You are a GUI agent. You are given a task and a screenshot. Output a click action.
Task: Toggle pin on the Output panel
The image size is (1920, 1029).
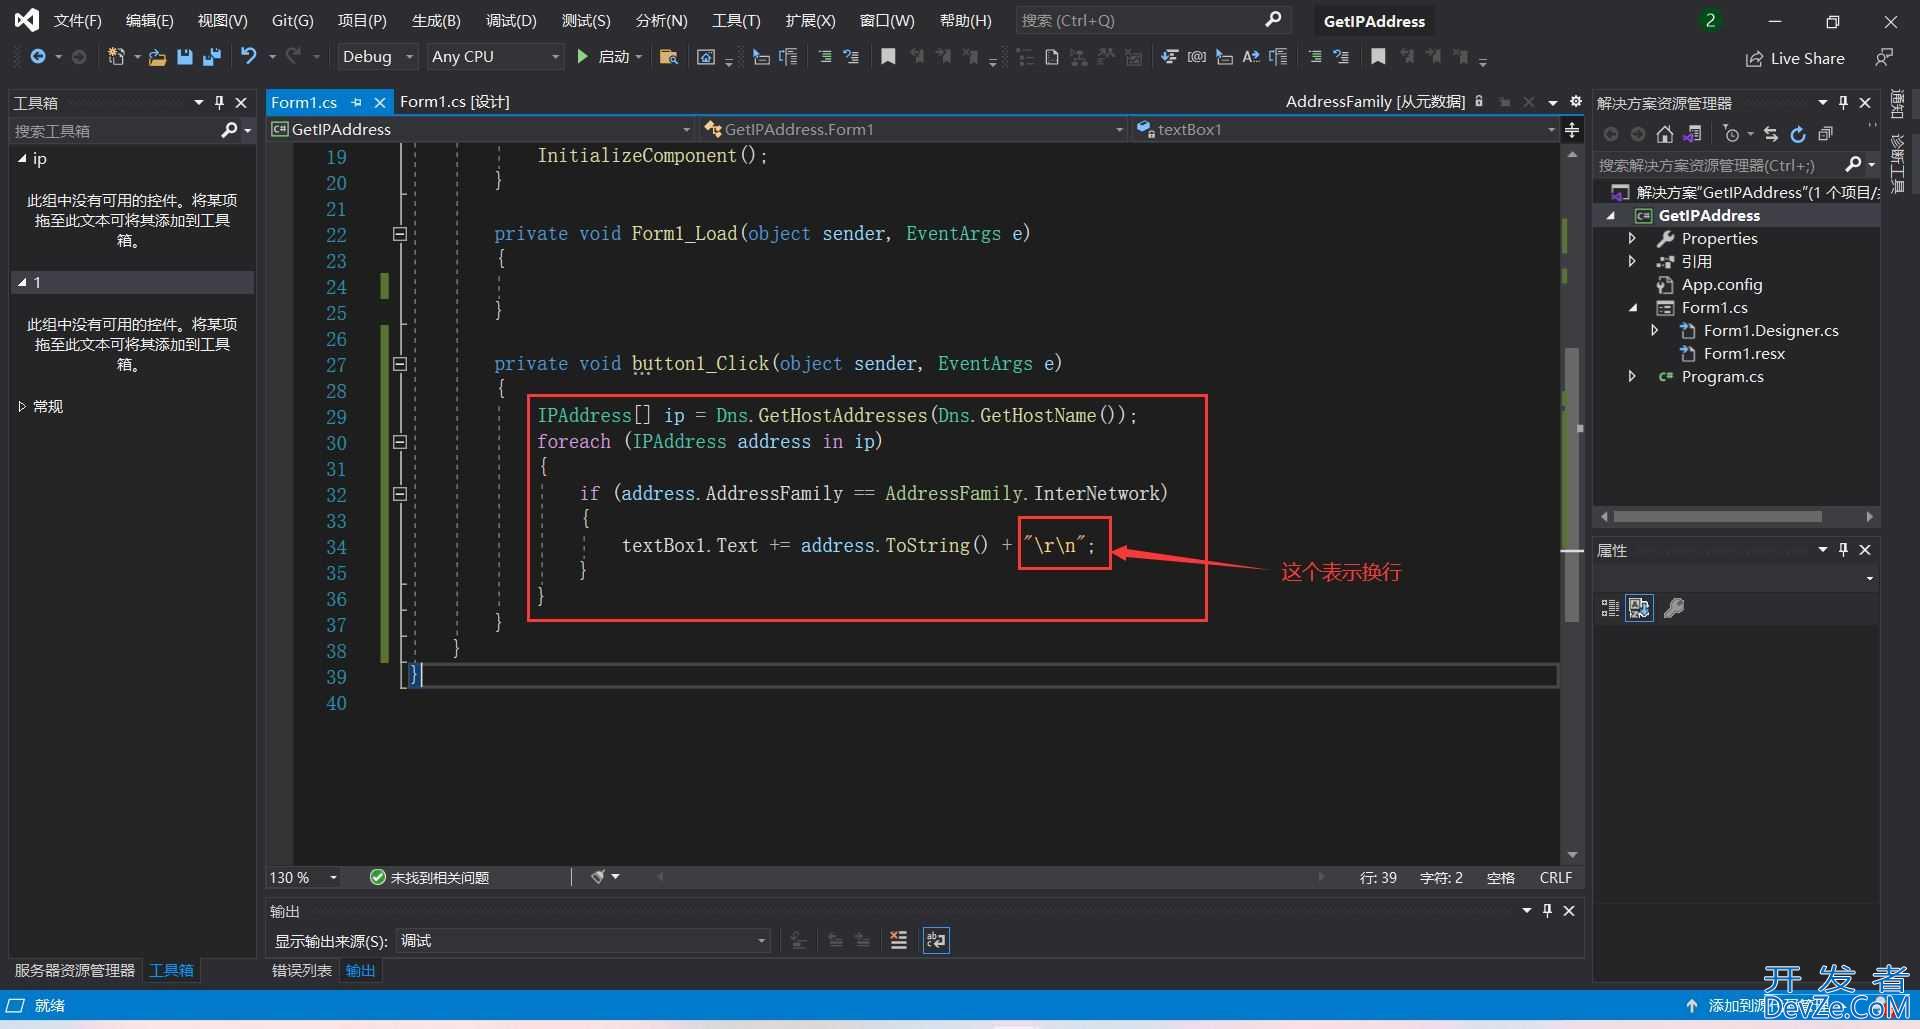[1548, 910]
